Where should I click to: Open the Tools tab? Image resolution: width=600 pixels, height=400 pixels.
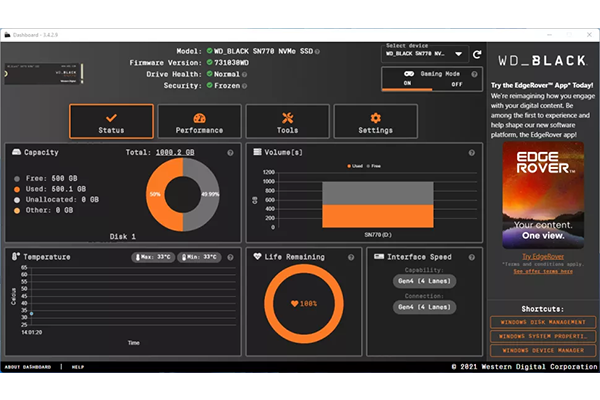tap(287, 122)
